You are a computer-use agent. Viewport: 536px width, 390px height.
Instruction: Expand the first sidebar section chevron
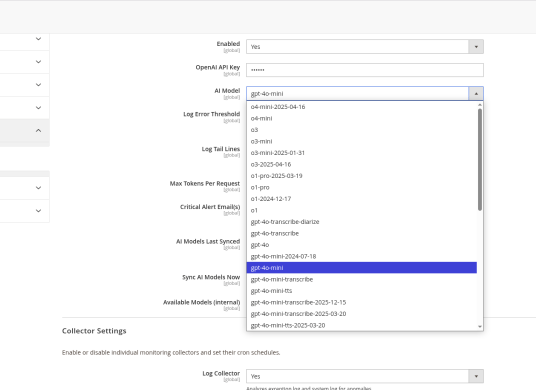(38, 39)
